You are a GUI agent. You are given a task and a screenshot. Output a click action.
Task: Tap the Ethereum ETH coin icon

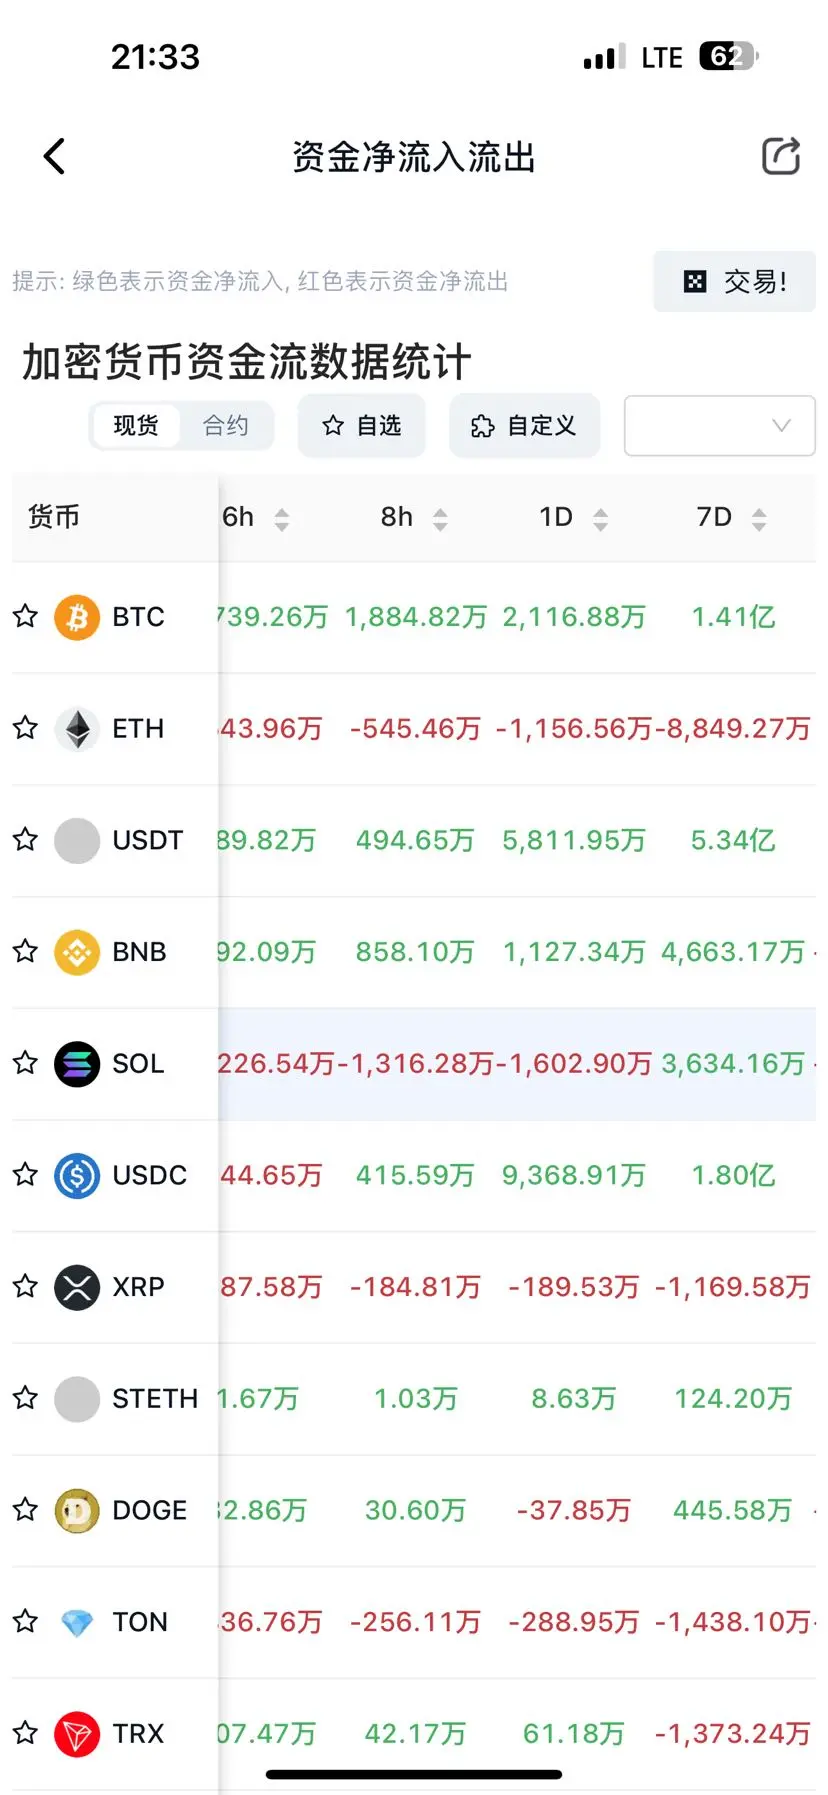[77, 729]
